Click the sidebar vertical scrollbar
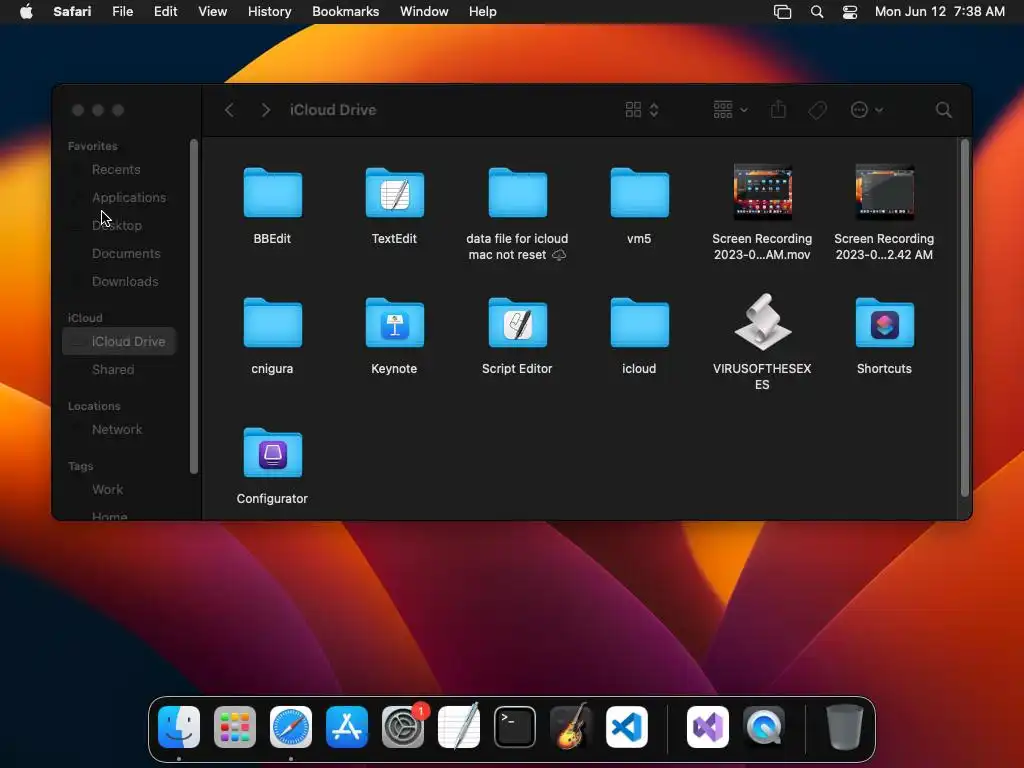This screenshot has width=1024, height=768. (193, 306)
